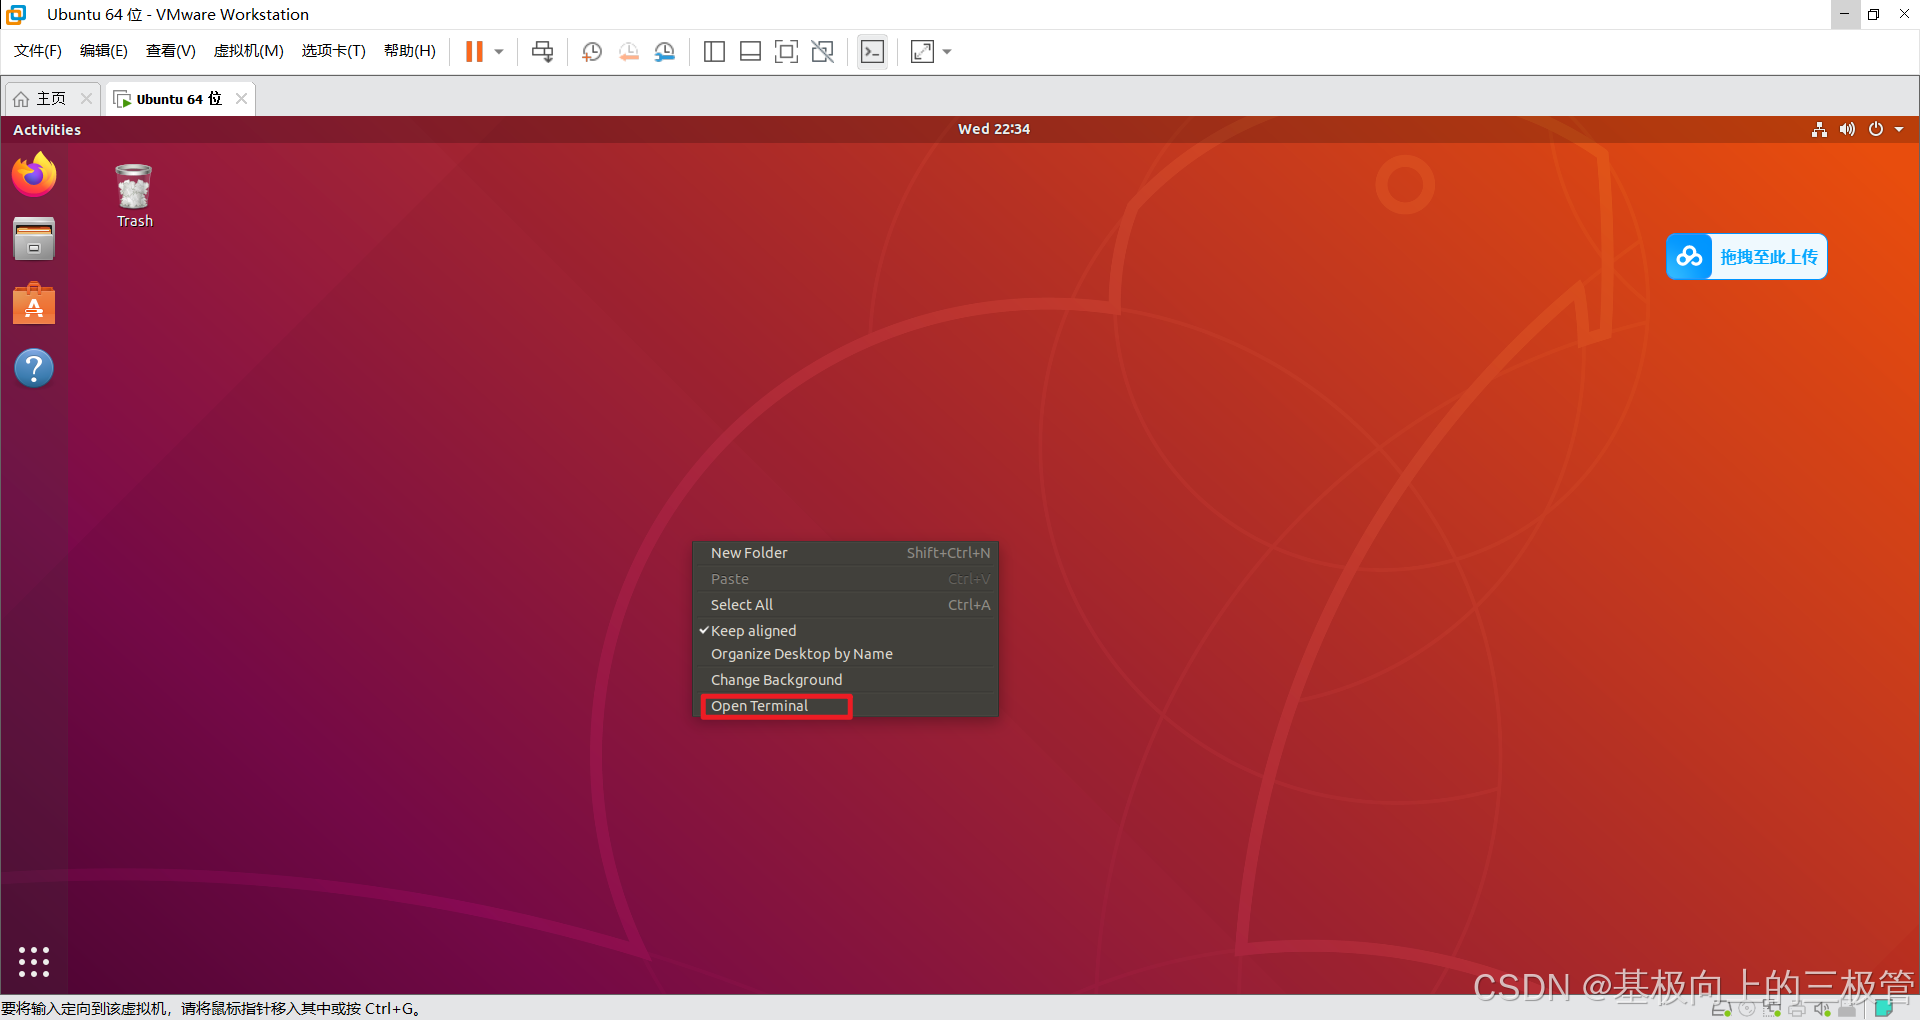Image resolution: width=1920 pixels, height=1020 pixels.
Task: Click the stretch guest display icon
Action: (922, 52)
